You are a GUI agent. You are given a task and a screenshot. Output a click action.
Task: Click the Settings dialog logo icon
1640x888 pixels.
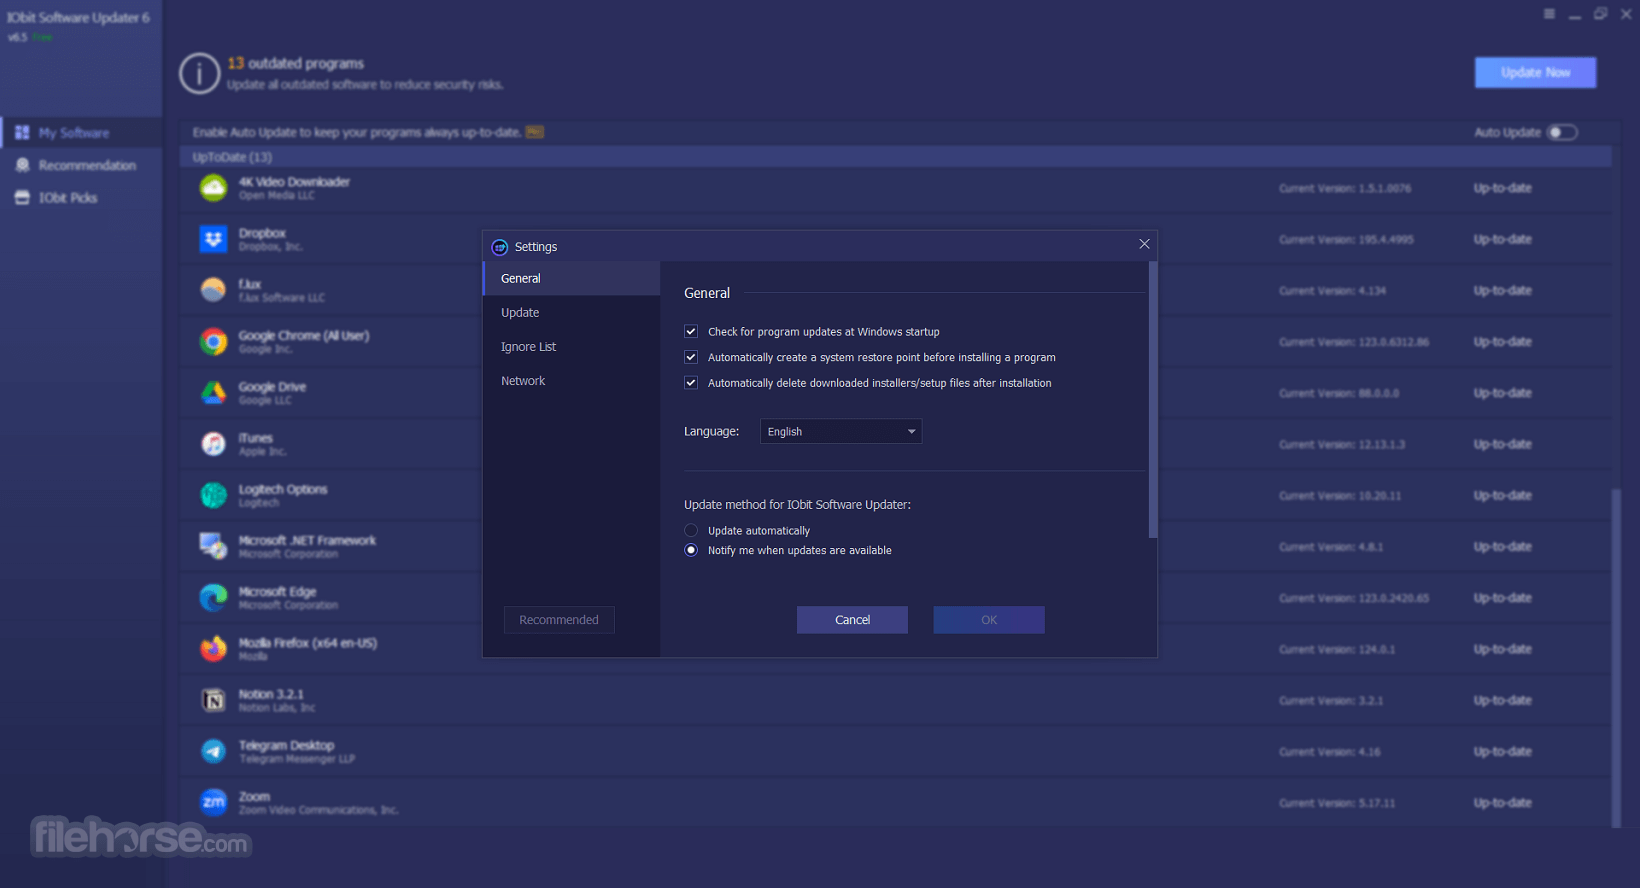[x=500, y=247]
